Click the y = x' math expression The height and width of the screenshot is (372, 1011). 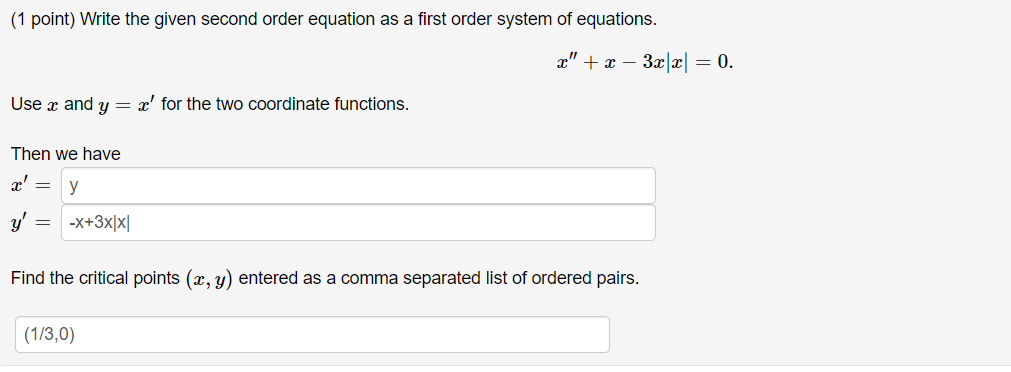tap(126, 104)
